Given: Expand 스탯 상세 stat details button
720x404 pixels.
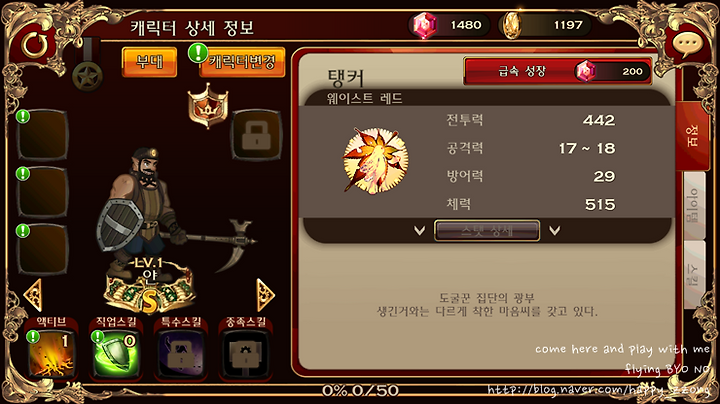Looking at the screenshot, I should pos(487,230).
